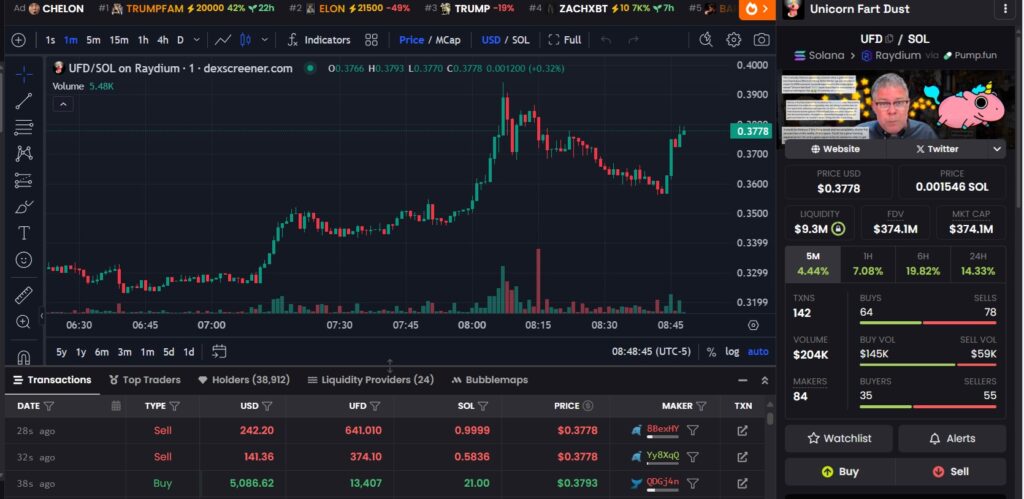Click the Sell button

(x=951, y=472)
